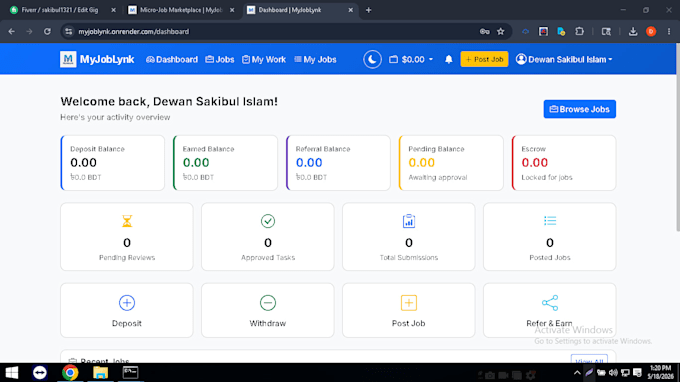Open a new browser tab
Image resolution: width=680 pixels, height=382 pixels.
point(368,10)
